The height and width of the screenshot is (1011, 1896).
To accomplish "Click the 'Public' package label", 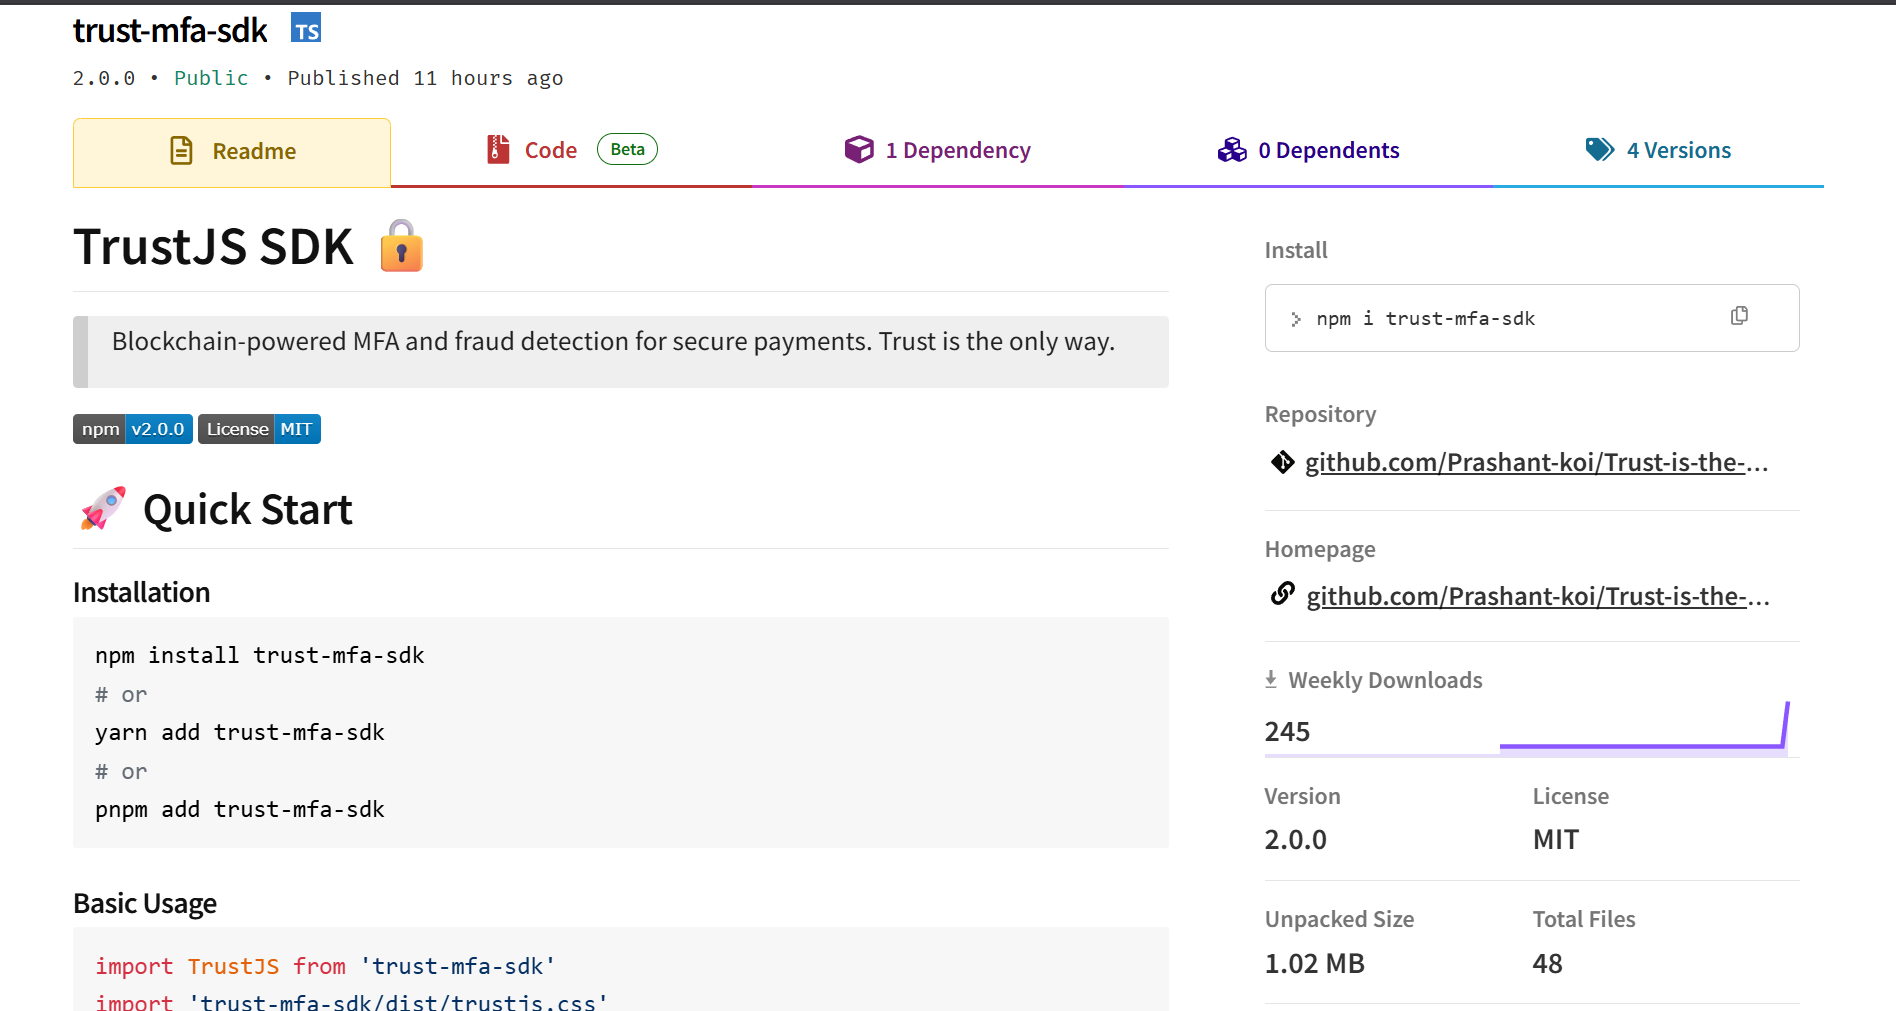I will (x=211, y=78).
